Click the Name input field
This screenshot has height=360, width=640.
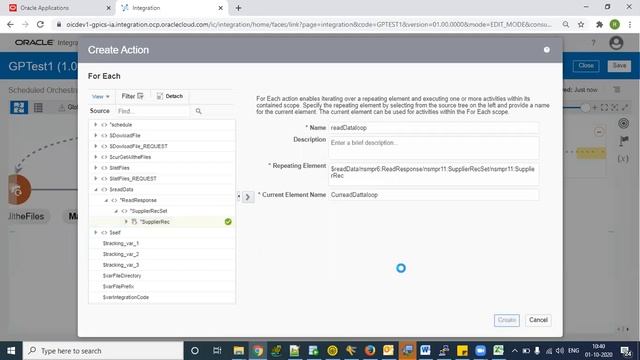point(433,128)
